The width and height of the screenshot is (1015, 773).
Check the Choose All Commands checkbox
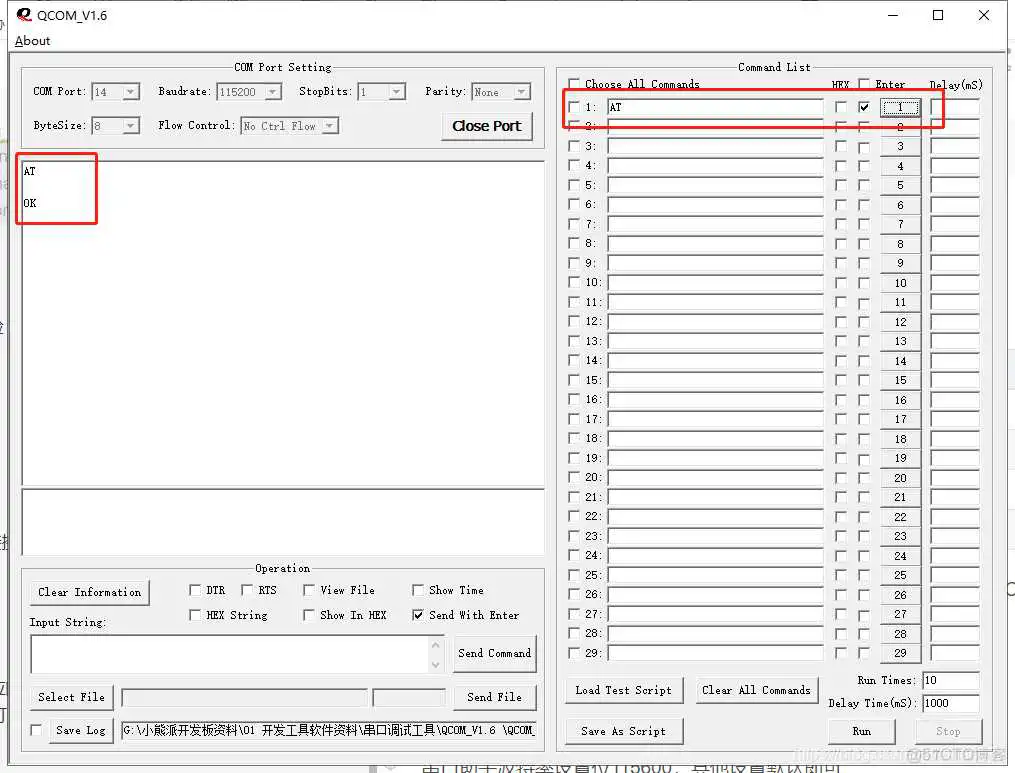pos(574,84)
